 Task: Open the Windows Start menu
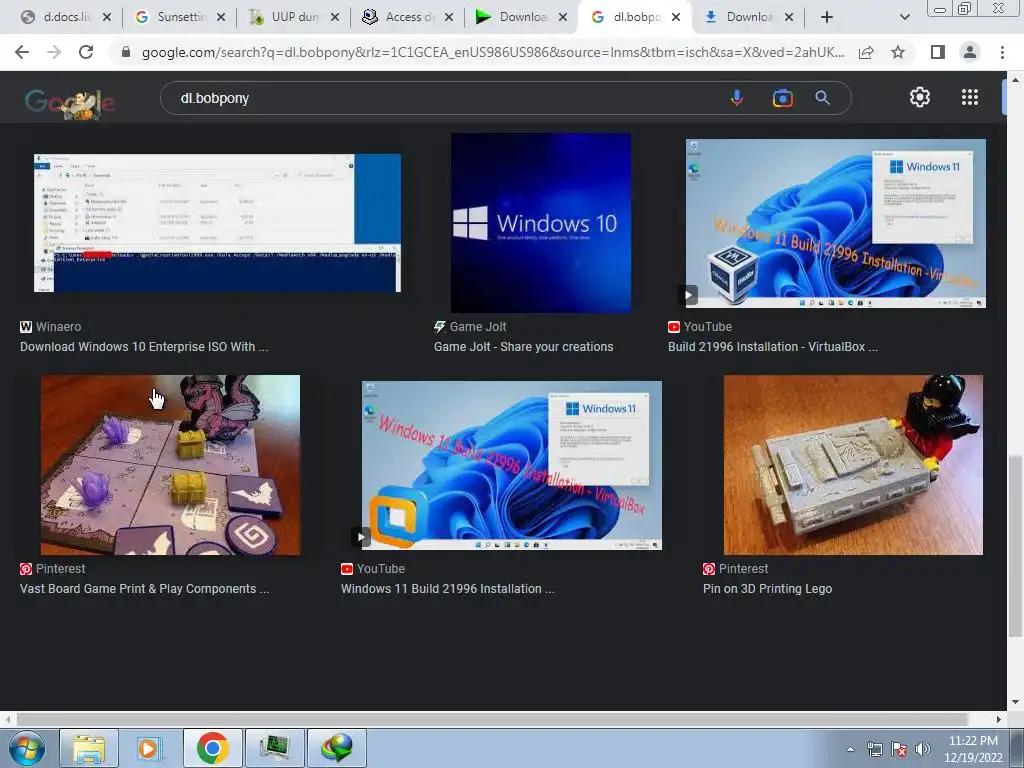click(x=26, y=748)
